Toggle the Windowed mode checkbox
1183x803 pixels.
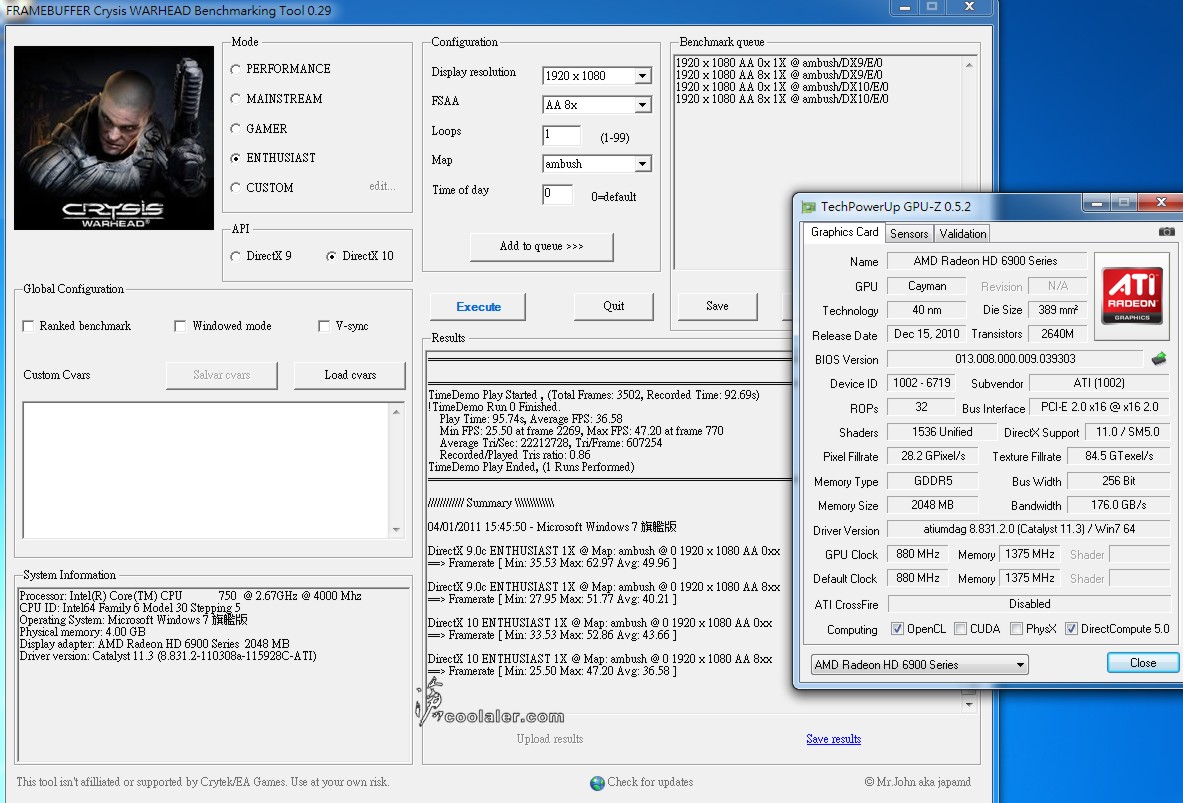click(180, 326)
